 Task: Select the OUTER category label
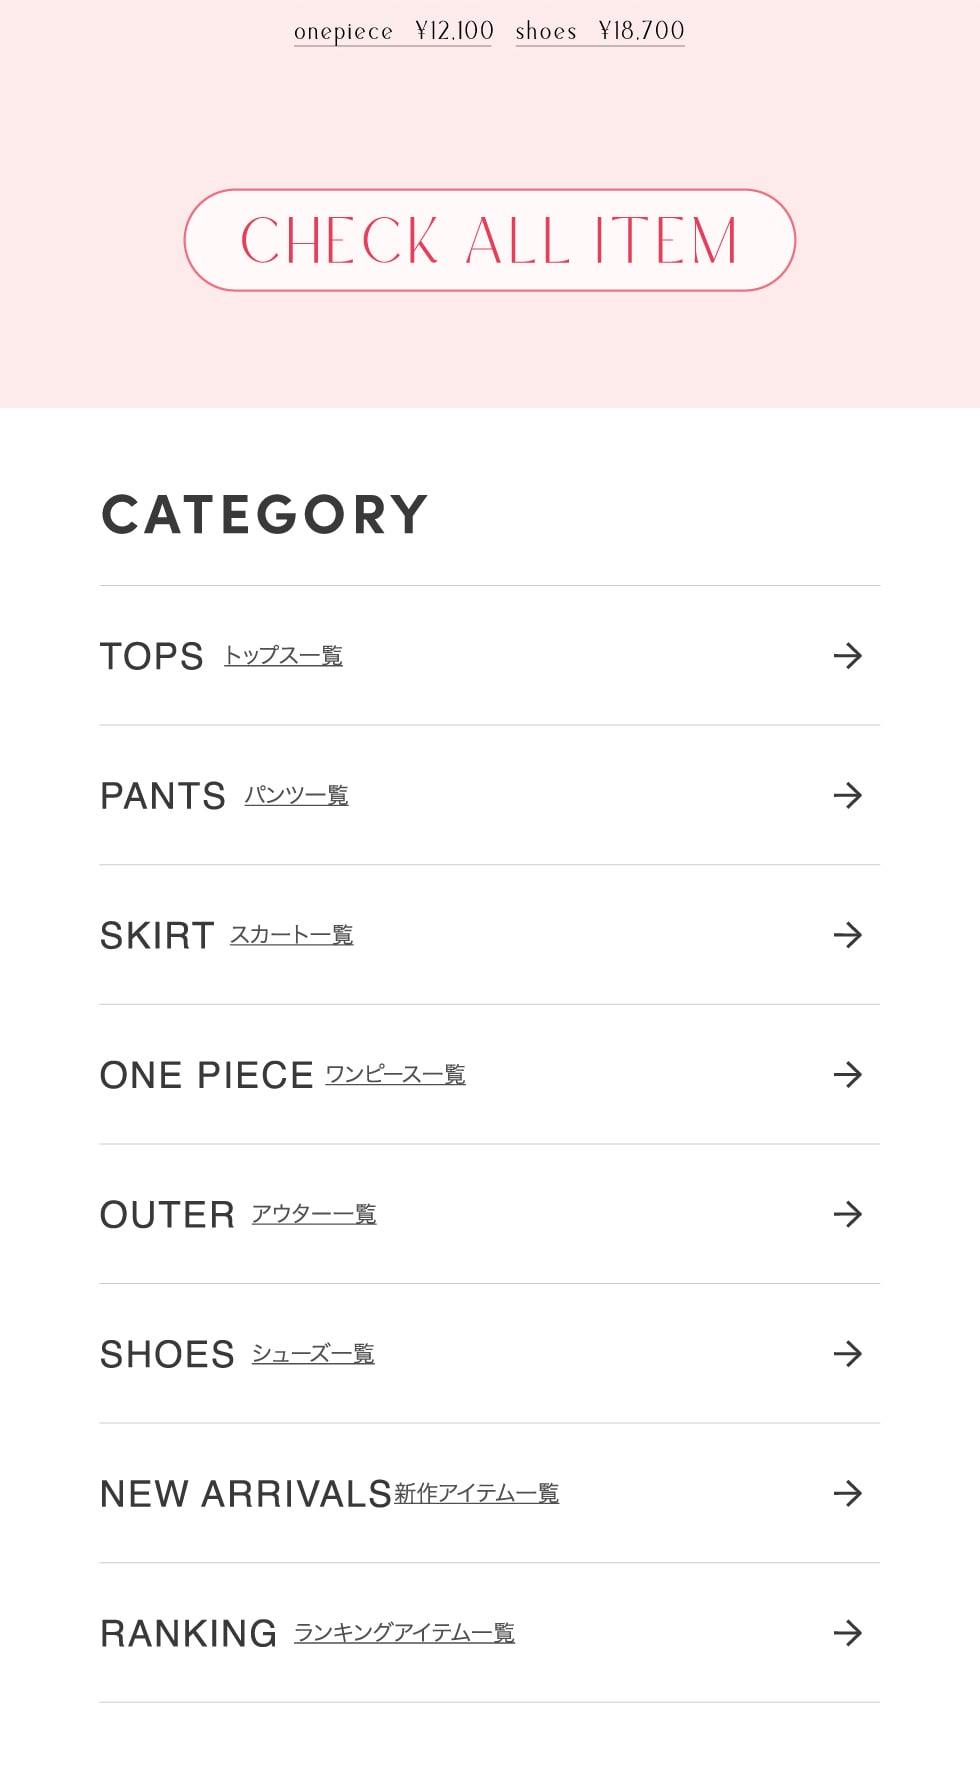(x=167, y=1215)
